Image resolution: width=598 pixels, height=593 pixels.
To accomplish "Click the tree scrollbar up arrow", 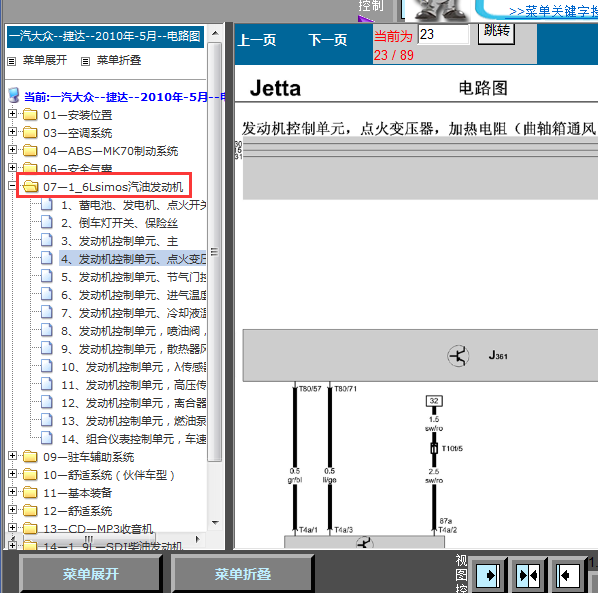I will pos(215,34).
